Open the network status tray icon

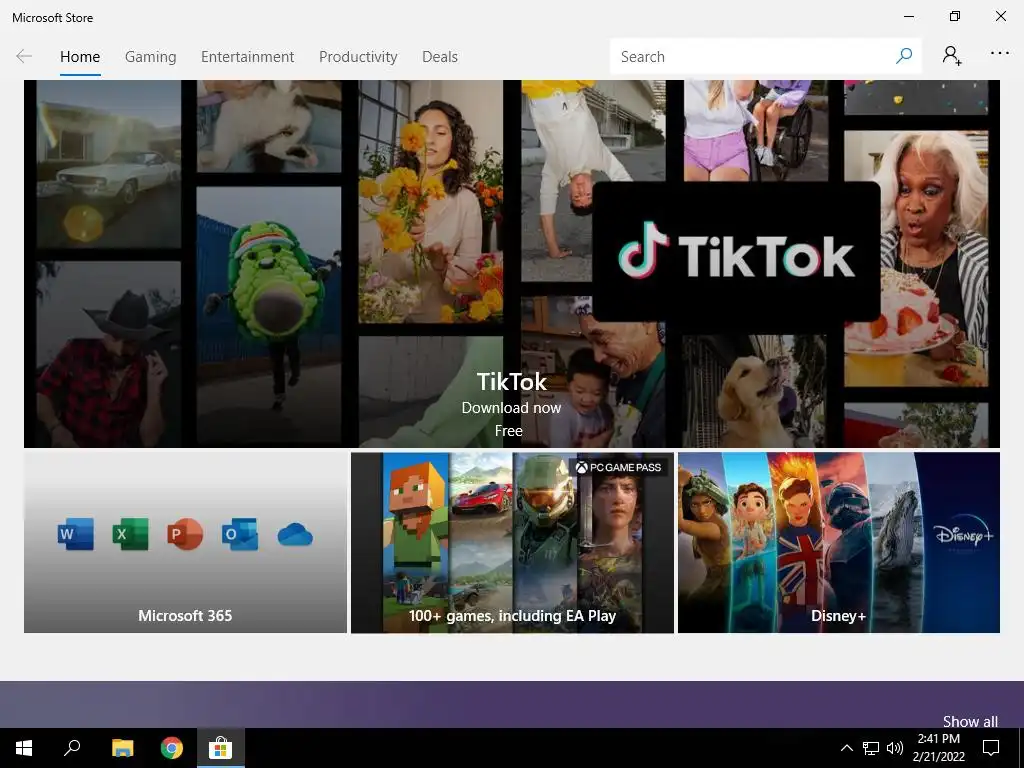(x=871, y=748)
